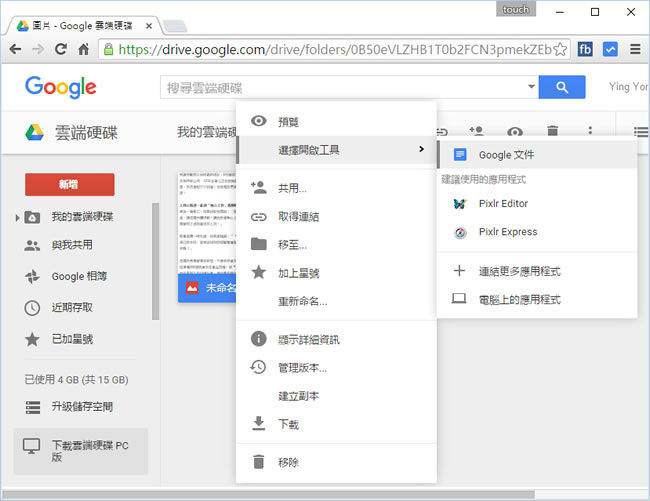Open a new browser tab
Image resolution: width=650 pixels, height=501 pixels.
coord(174,26)
